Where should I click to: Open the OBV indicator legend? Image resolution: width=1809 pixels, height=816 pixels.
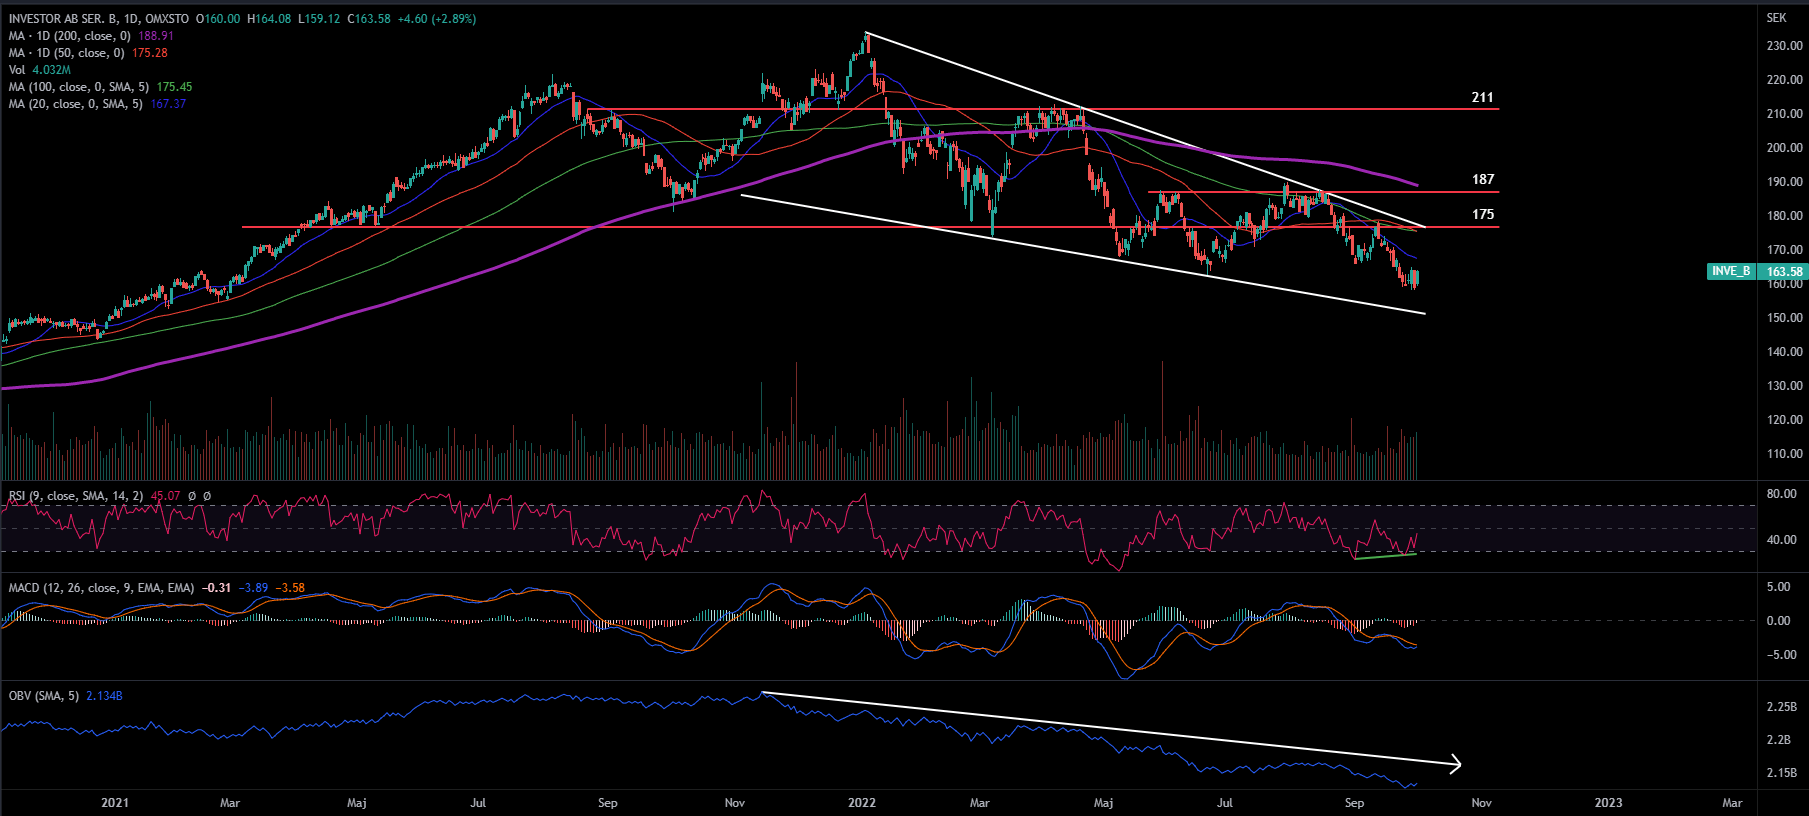[43, 696]
